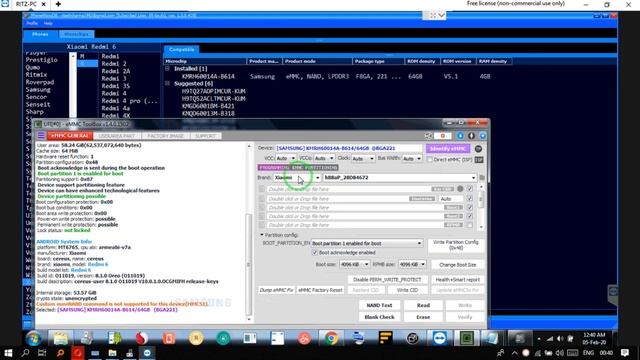Uncheck the fourth file row checkbox
This screenshot has width=640, height=360.
point(470,216)
